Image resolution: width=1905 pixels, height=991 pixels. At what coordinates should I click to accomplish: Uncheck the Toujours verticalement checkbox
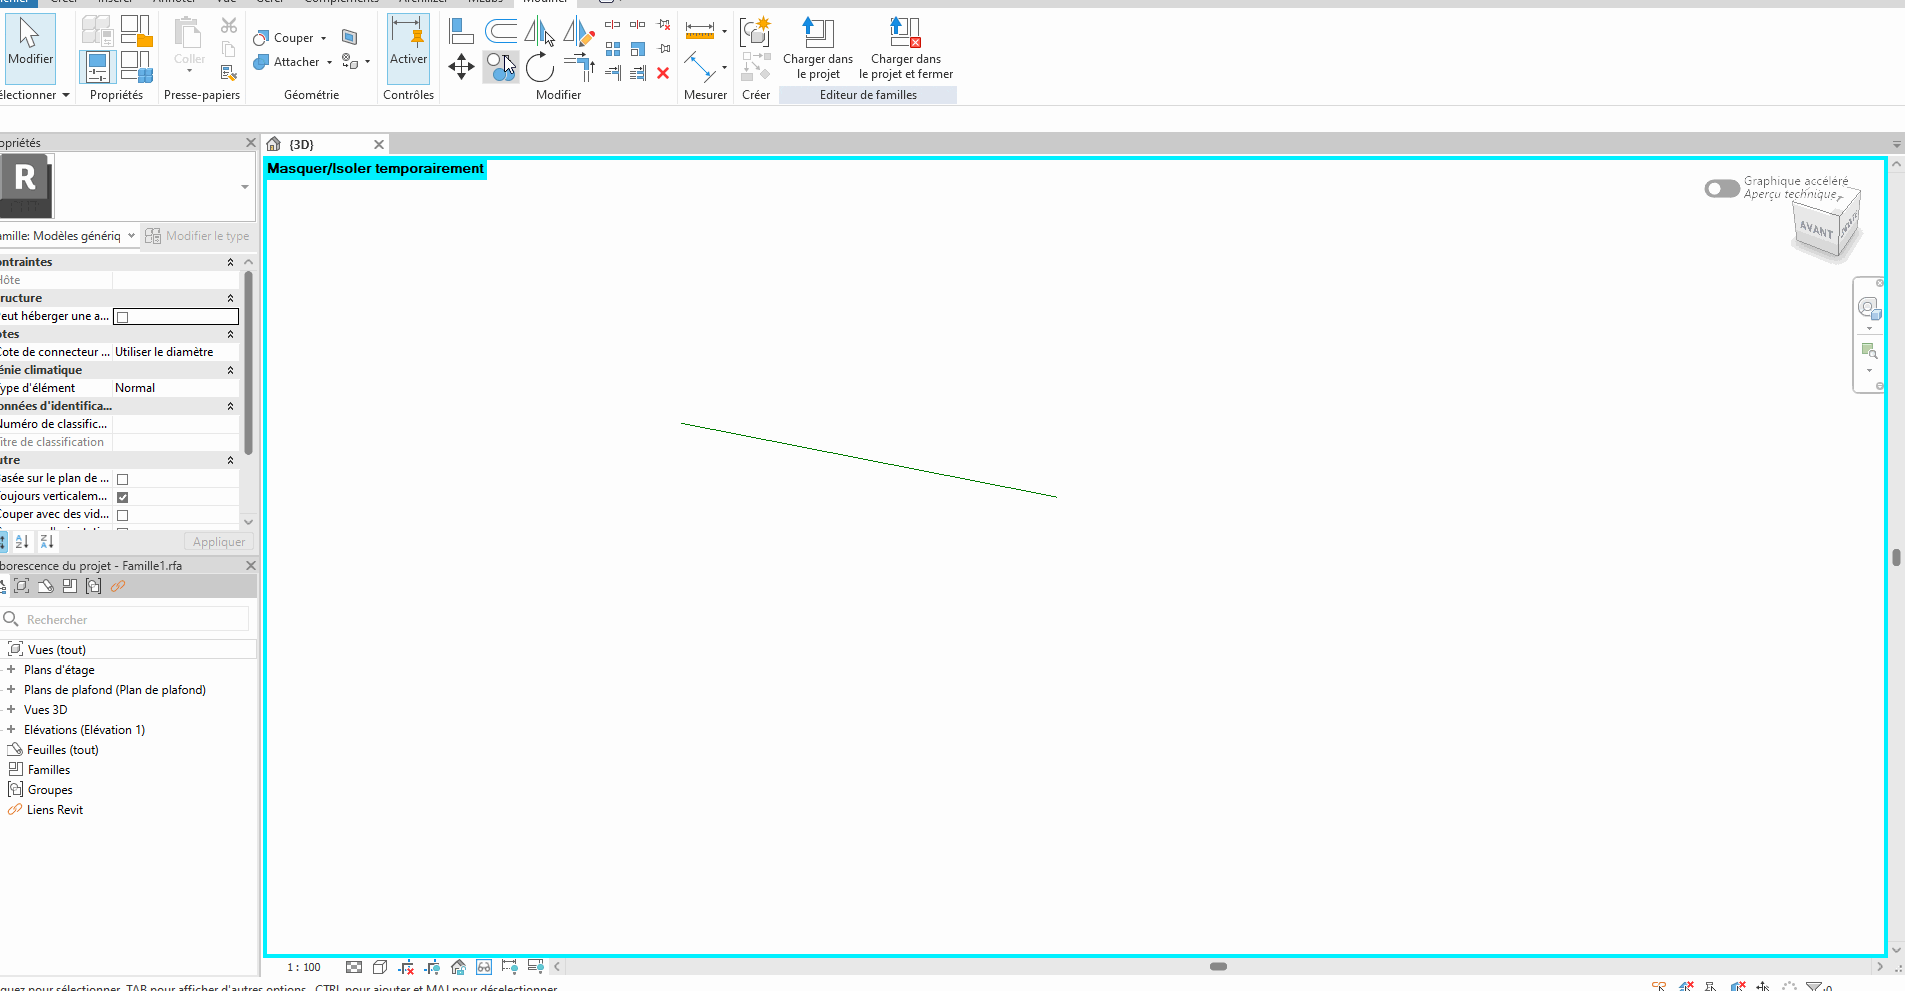coord(123,497)
